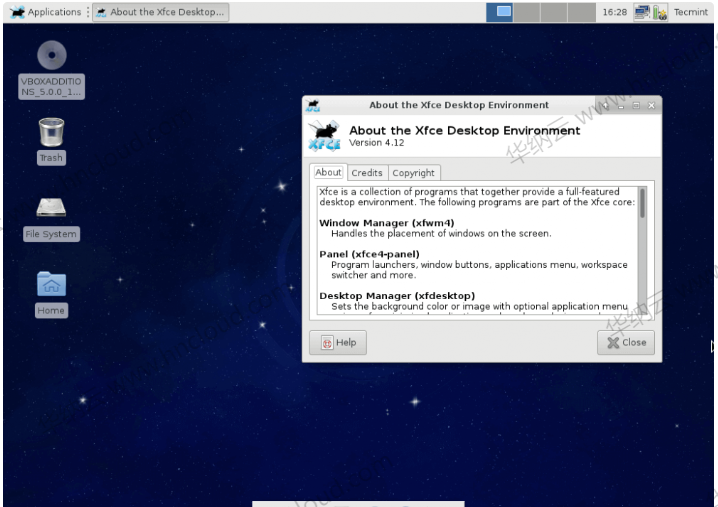Switch to the Copyright tab
Image resolution: width=718 pixels, height=507 pixels.
click(413, 173)
